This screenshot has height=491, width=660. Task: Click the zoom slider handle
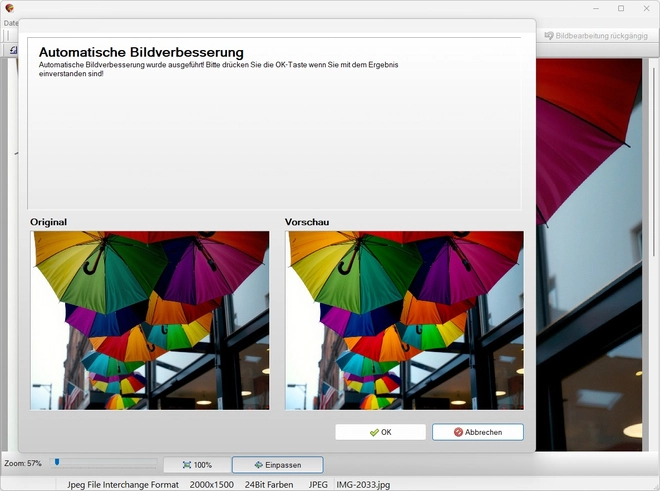click(57, 462)
